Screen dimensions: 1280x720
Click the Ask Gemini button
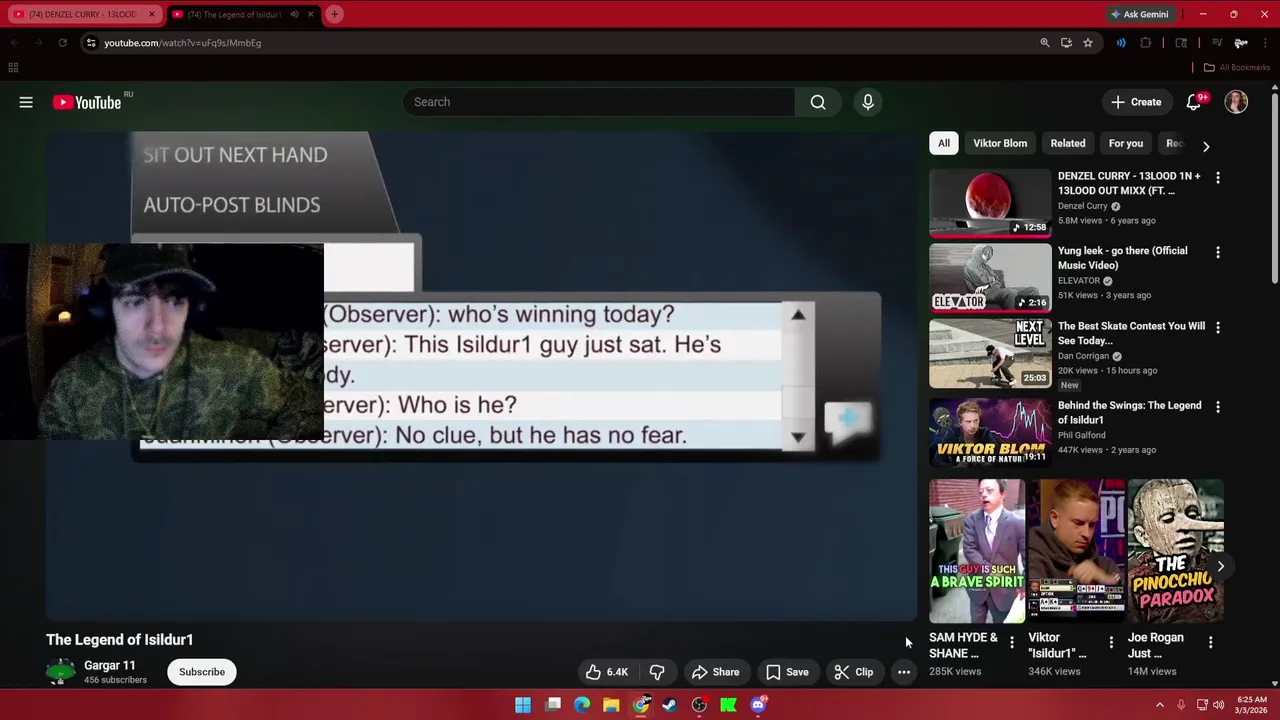tap(1139, 14)
